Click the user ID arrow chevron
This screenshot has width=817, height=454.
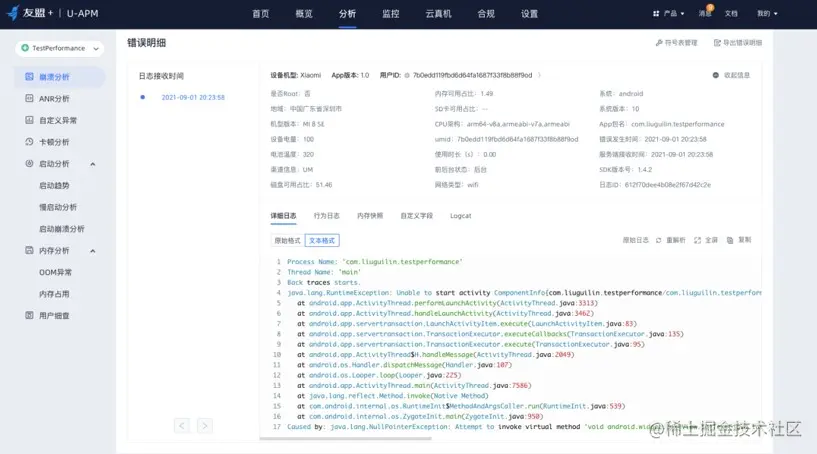(x=539, y=75)
